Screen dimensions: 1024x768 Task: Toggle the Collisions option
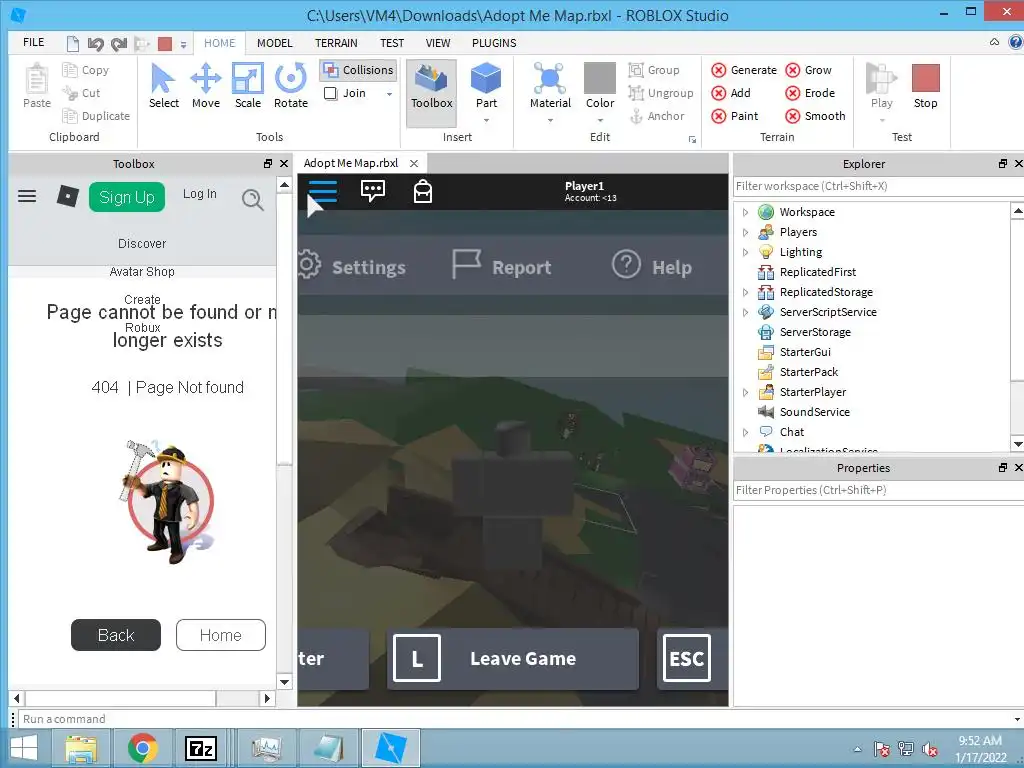(x=359, y=70)
